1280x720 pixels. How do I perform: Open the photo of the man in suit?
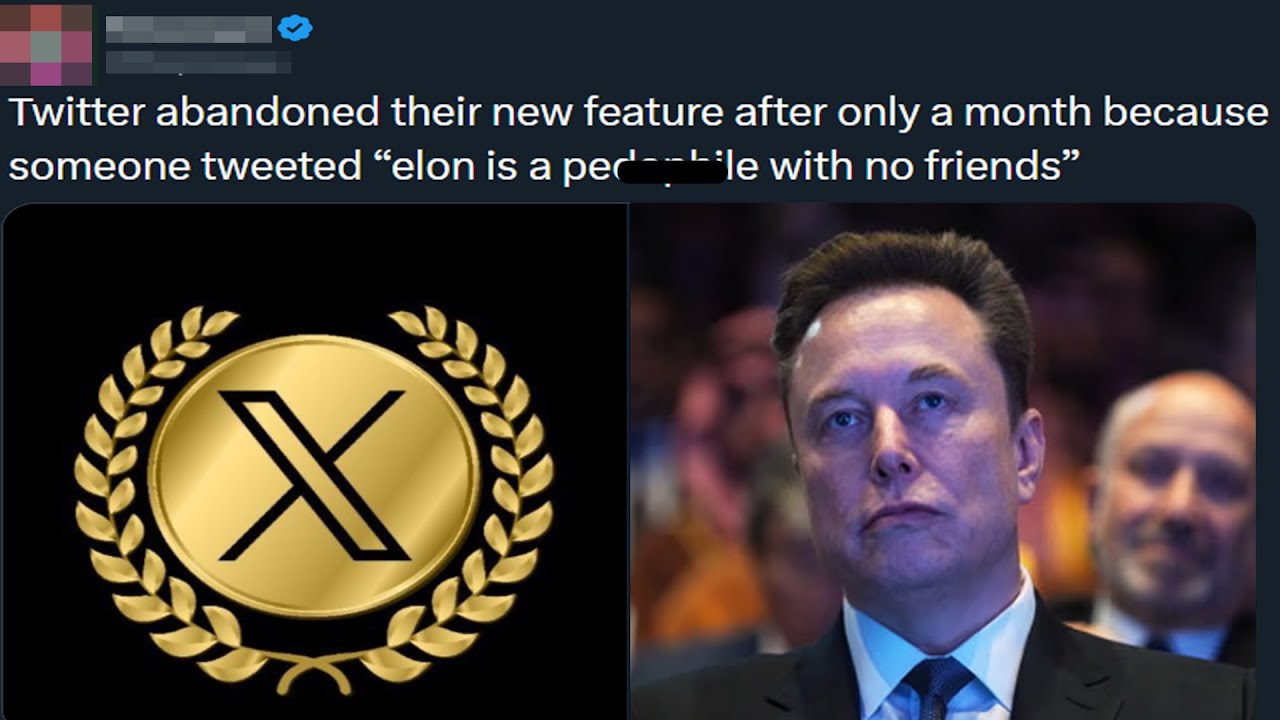point(942,461)
